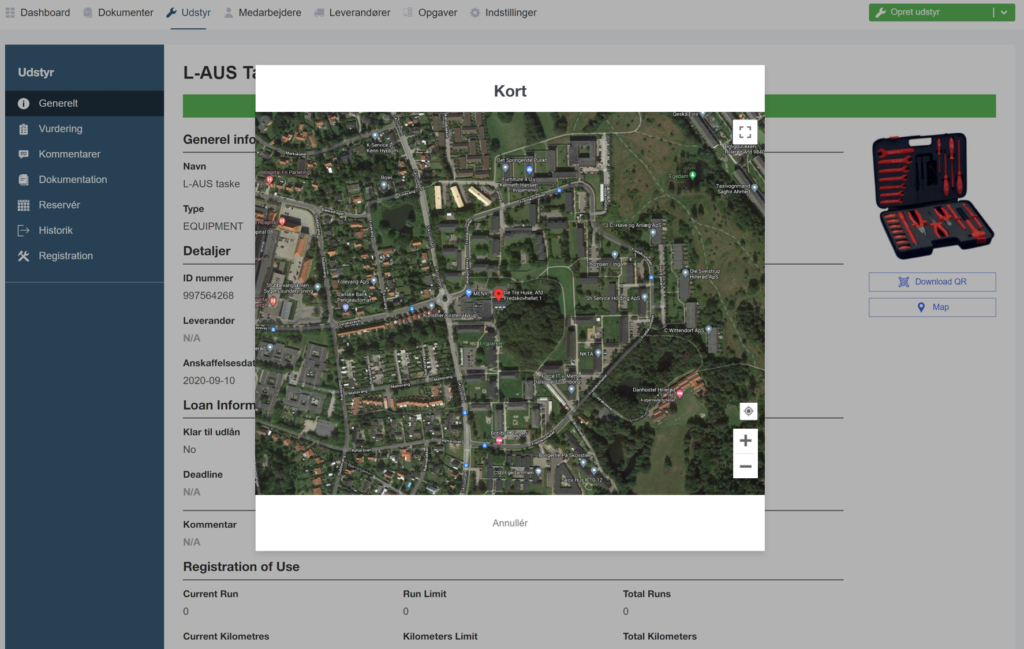Image resolution: width=1024 pixels, height=649 pixels.
Task: Click the red equipment location pin
Action: (498, 295)
